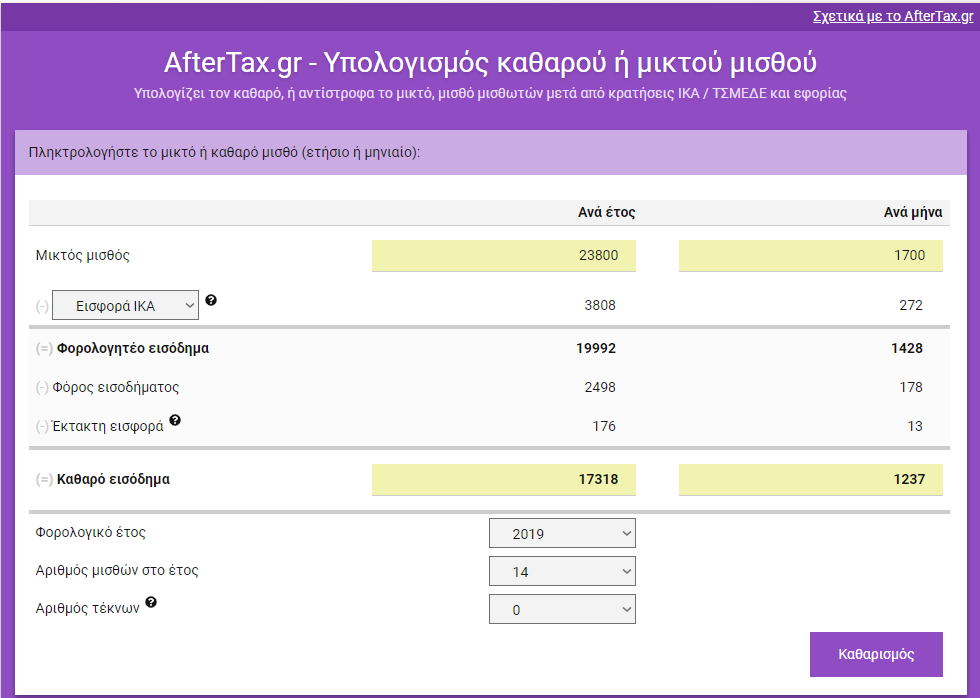Click the monthly Καθαρό εισόδημα field 1237
980x698 pixels.
pos(811,479)
